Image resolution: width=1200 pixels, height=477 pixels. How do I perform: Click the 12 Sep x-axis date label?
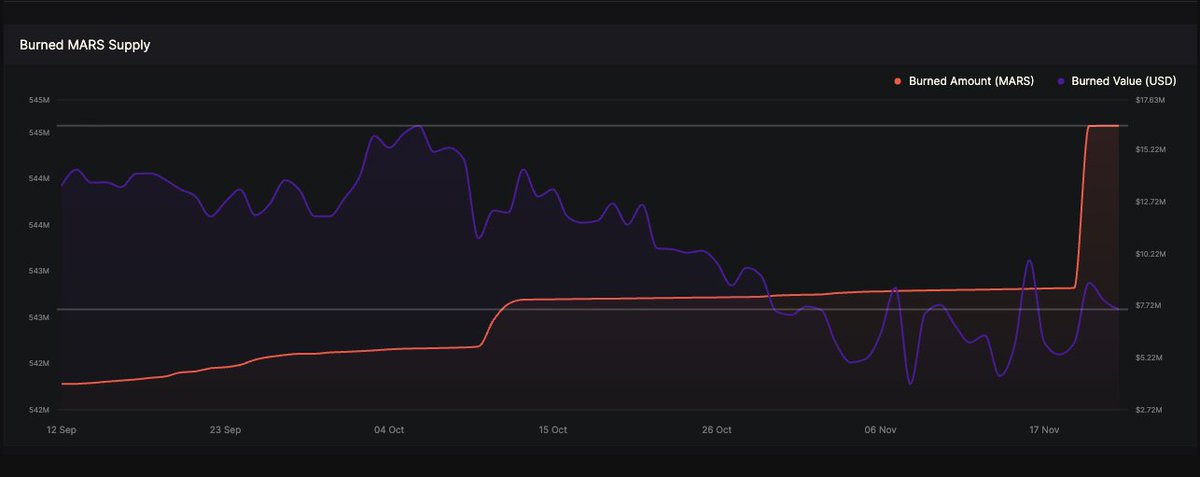point(62,430)
